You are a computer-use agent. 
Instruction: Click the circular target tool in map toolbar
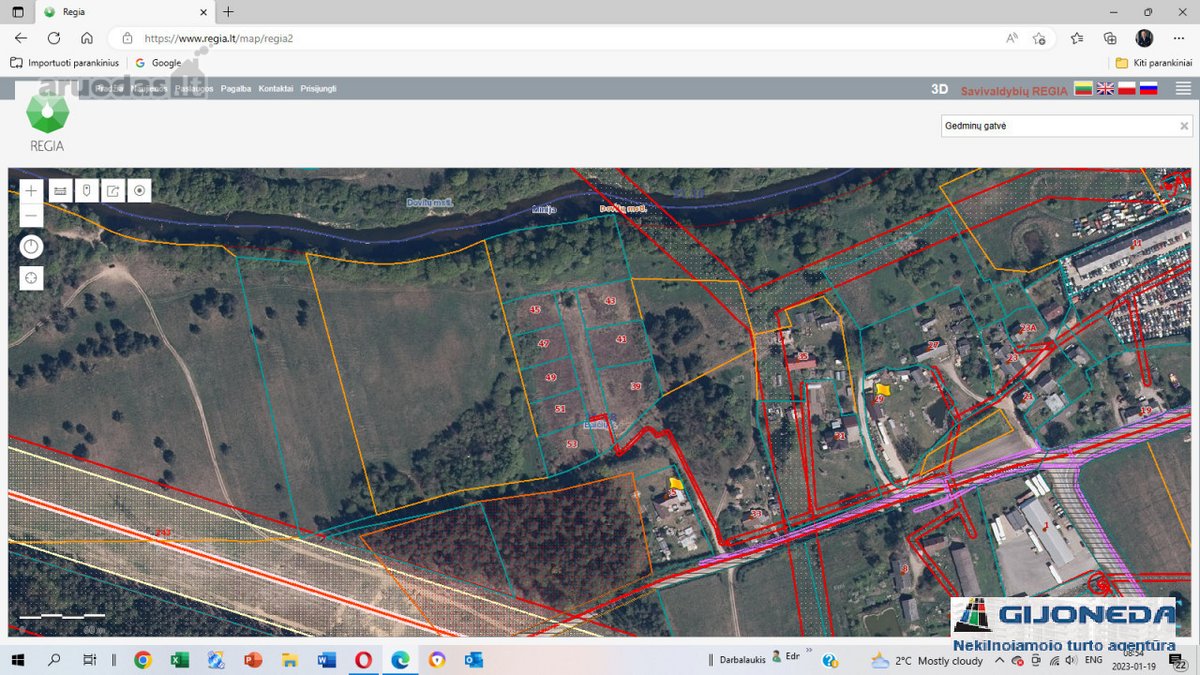point(139,191)
